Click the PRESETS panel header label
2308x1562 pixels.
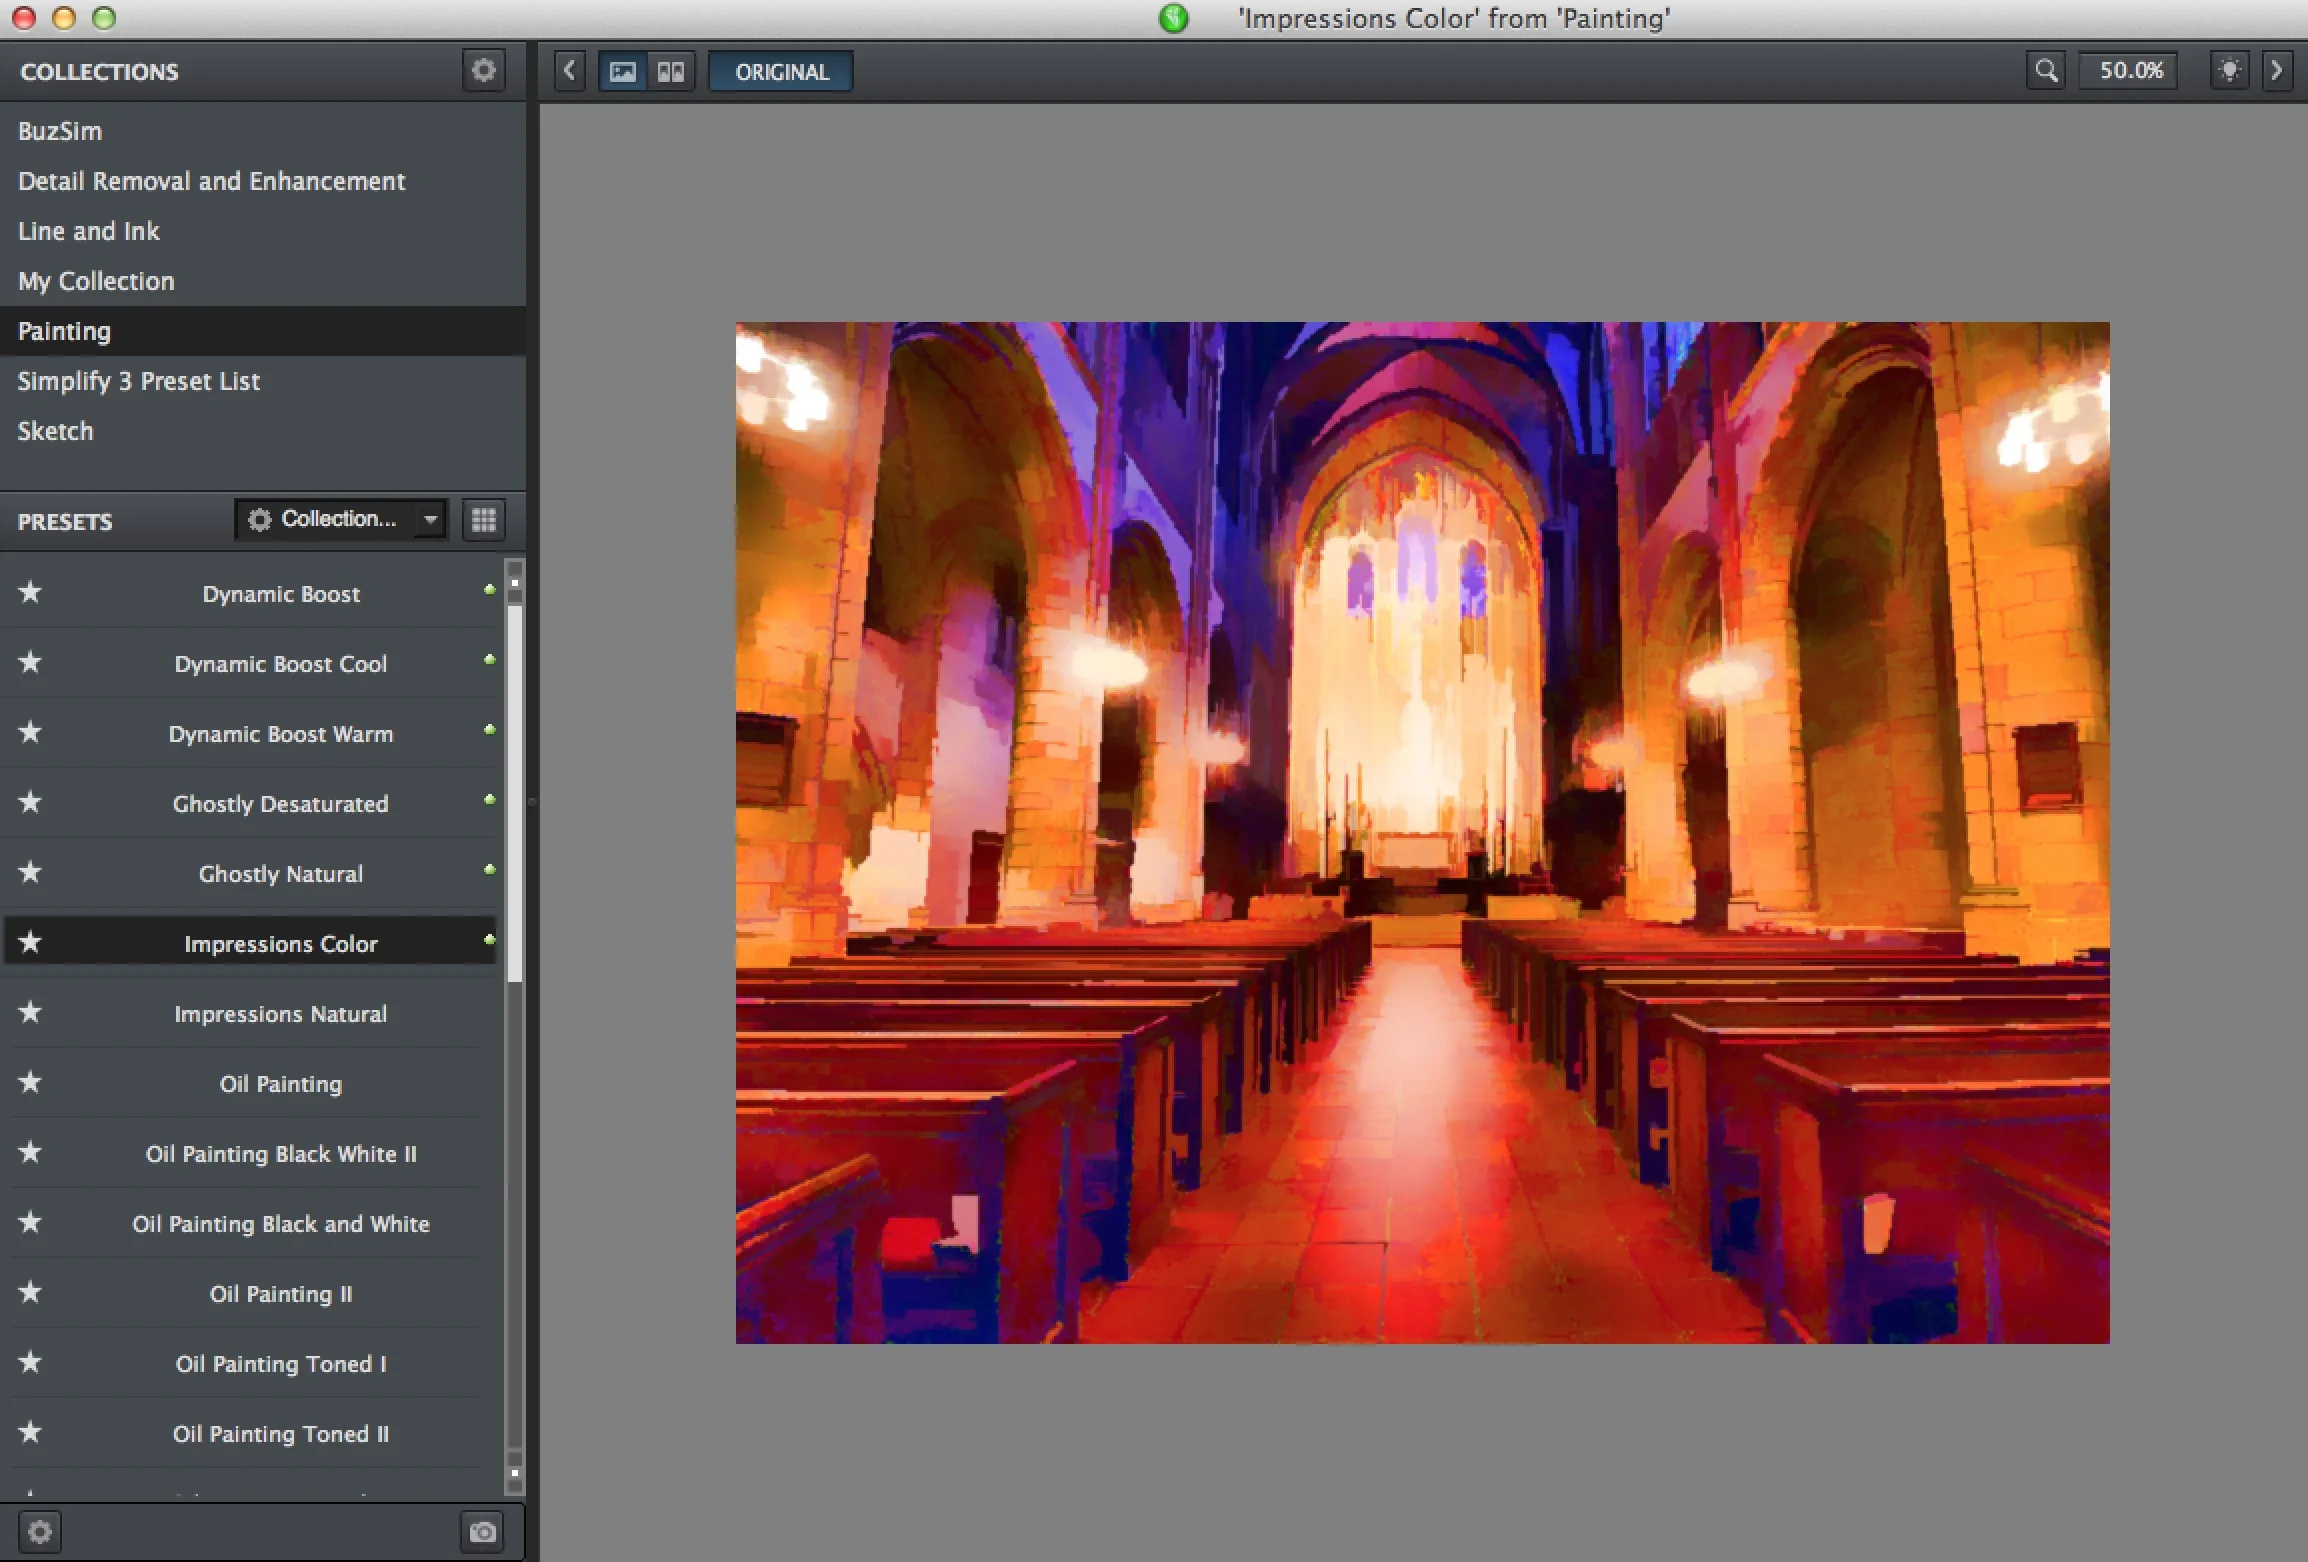click(65, 521)
